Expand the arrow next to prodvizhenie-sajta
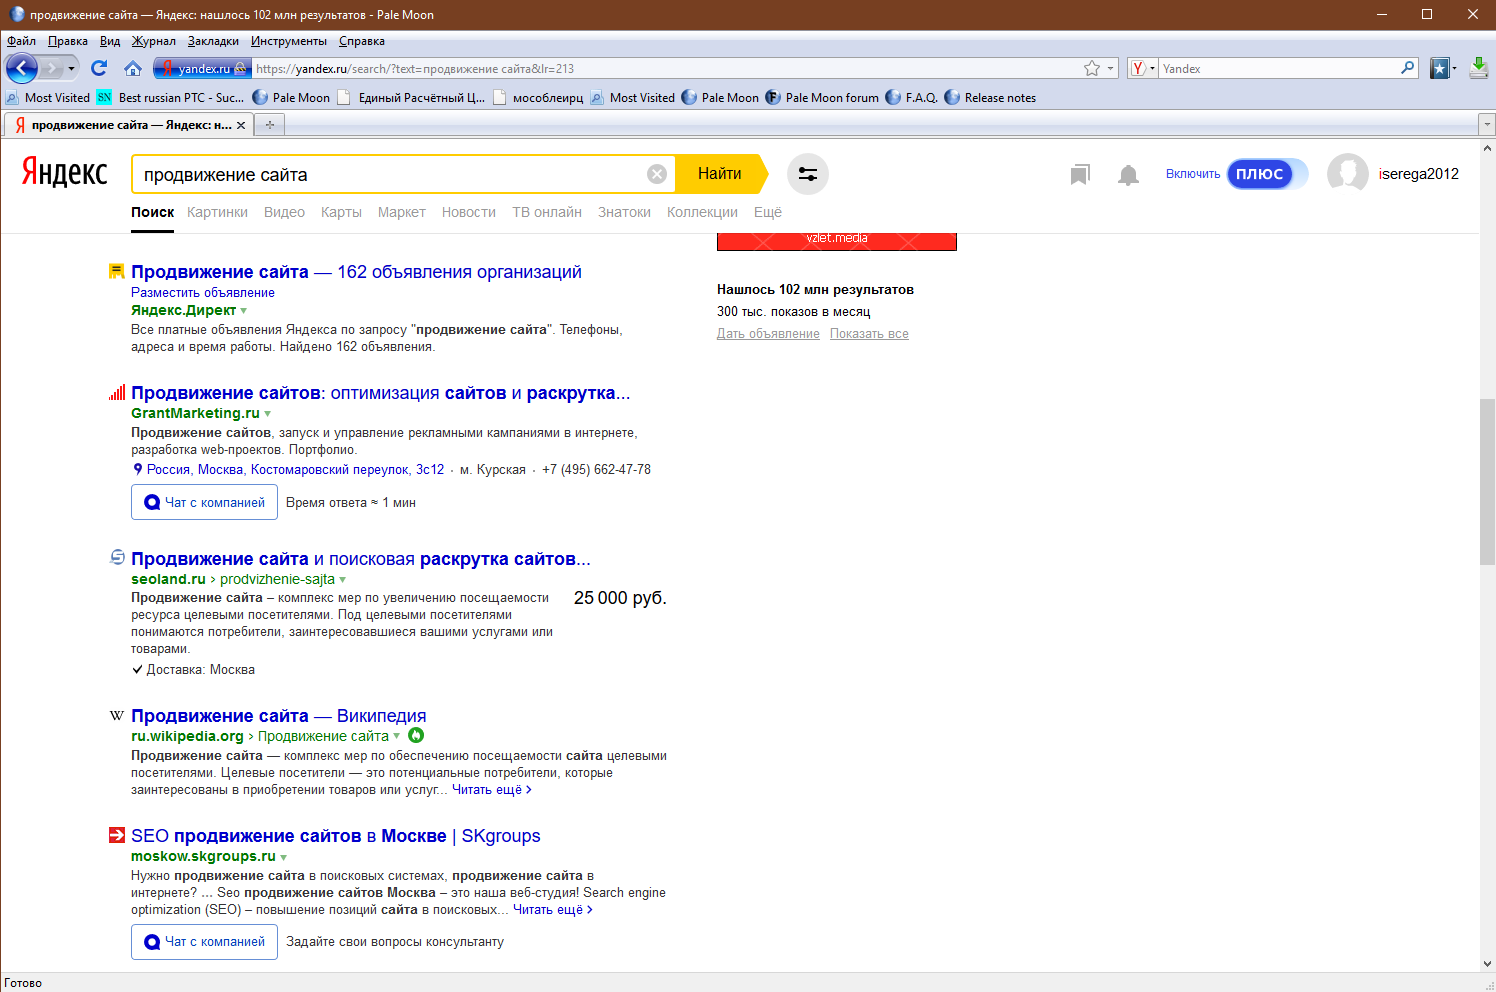This screenshot has width=1496, height=992. pyautogui.click(x=343, y=580)
